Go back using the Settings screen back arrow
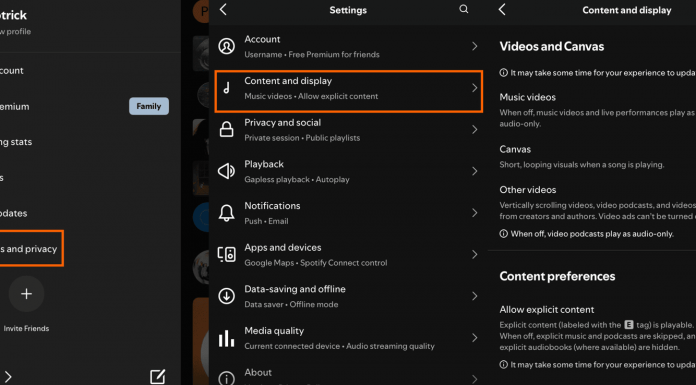The width and height of the screenshot is (696, 385). (x=223, y=9)
